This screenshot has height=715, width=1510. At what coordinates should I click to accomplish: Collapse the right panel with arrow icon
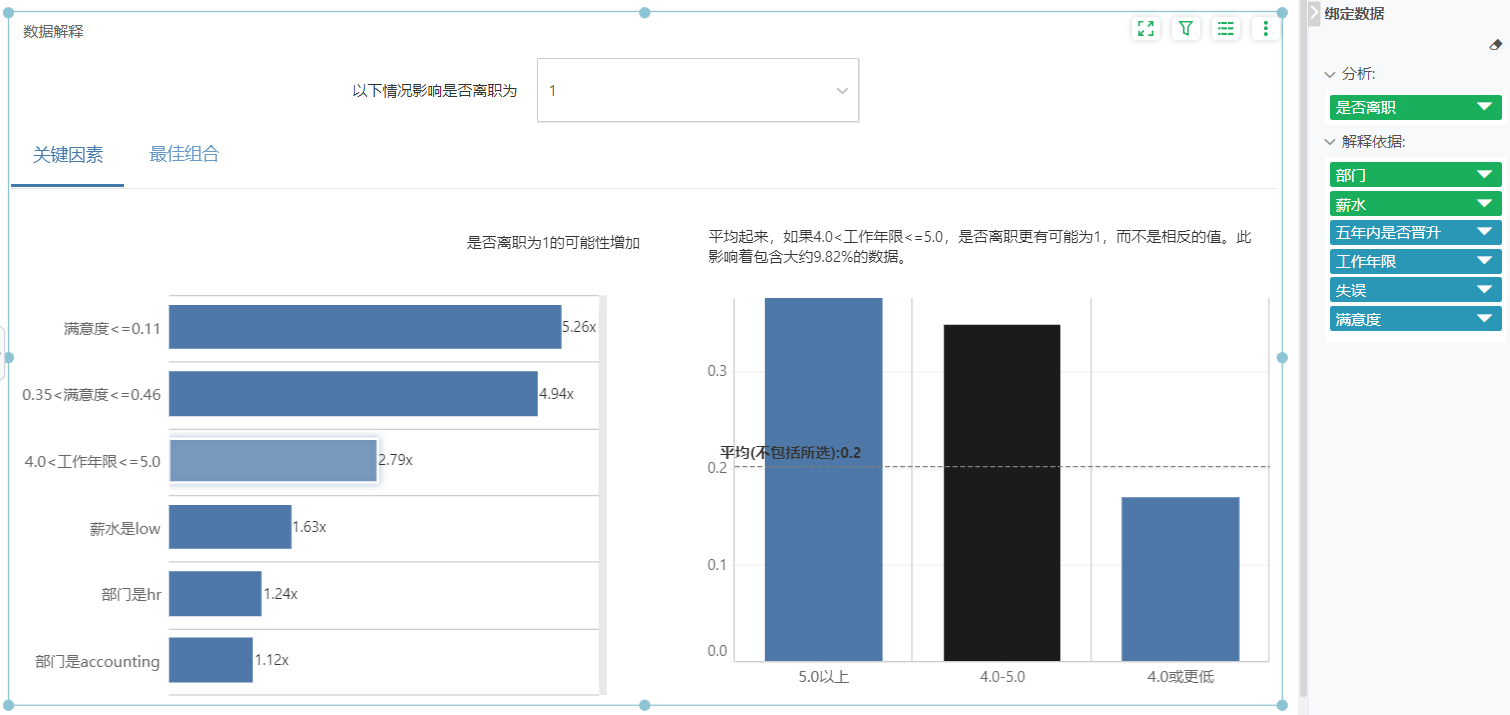click(1314, 13)
